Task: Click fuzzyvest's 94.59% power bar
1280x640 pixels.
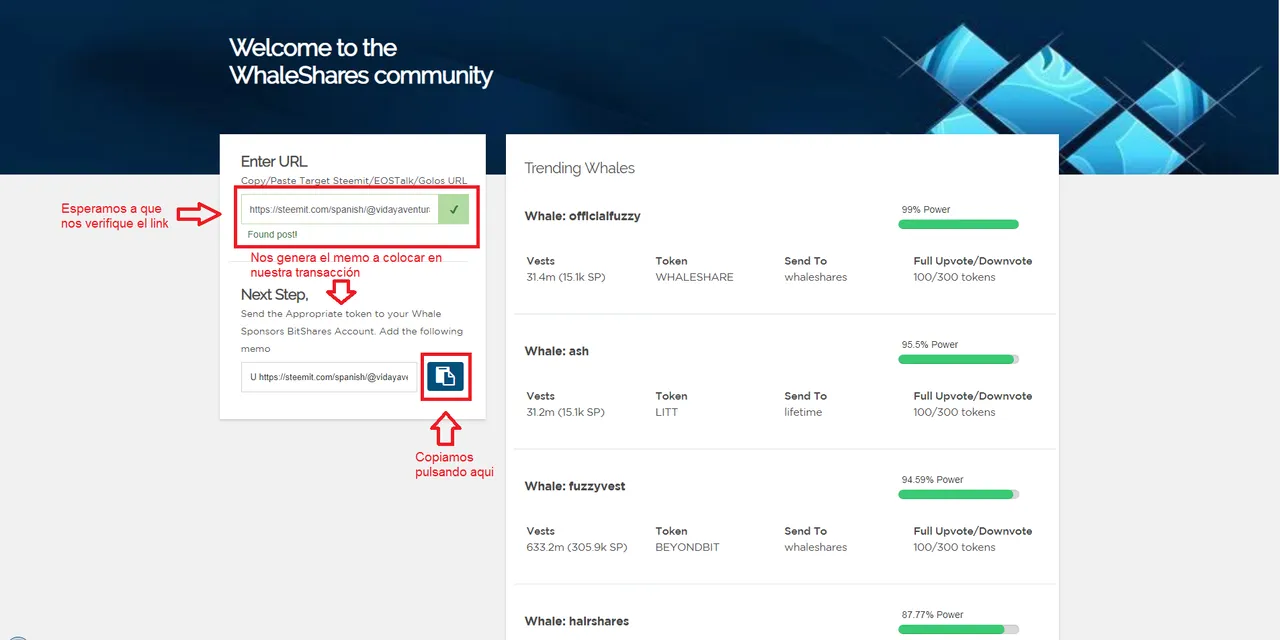Action: coord(959,494)
